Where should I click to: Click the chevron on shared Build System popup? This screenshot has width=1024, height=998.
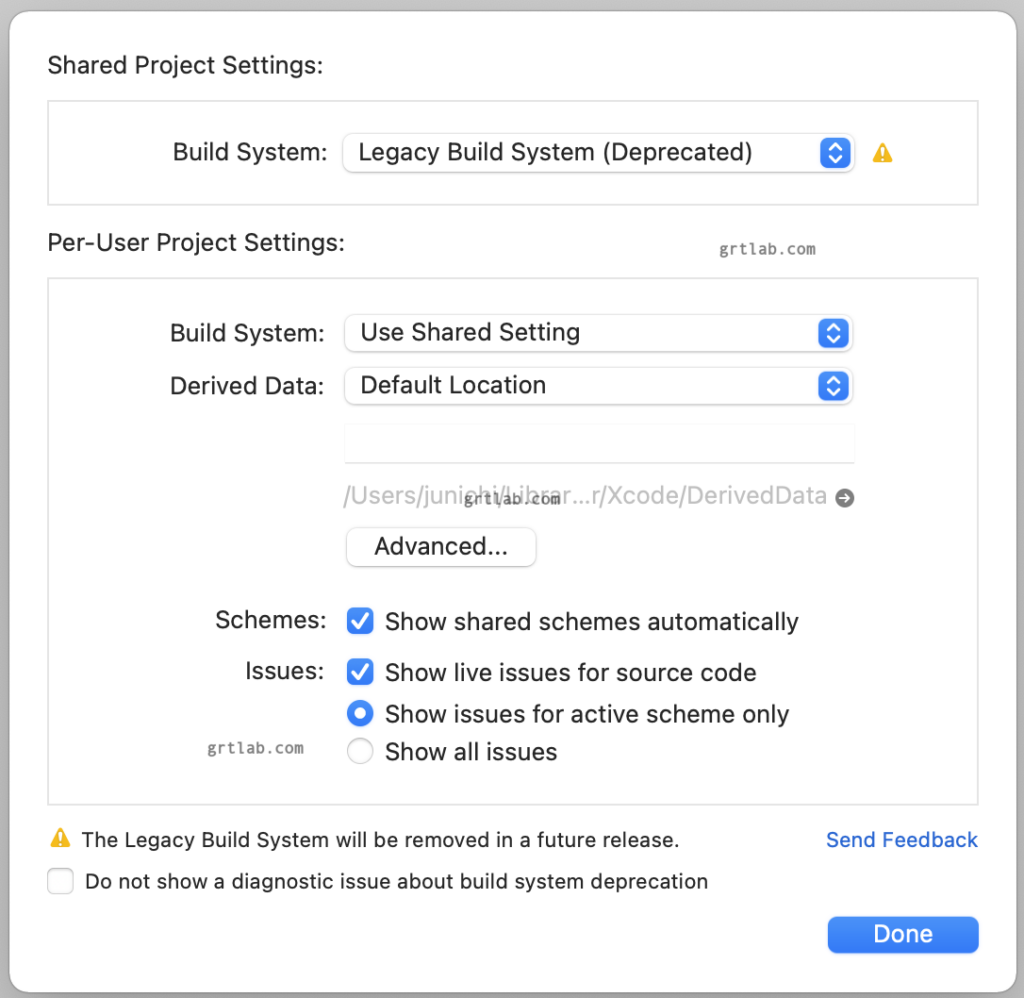[x=834, y=152]
